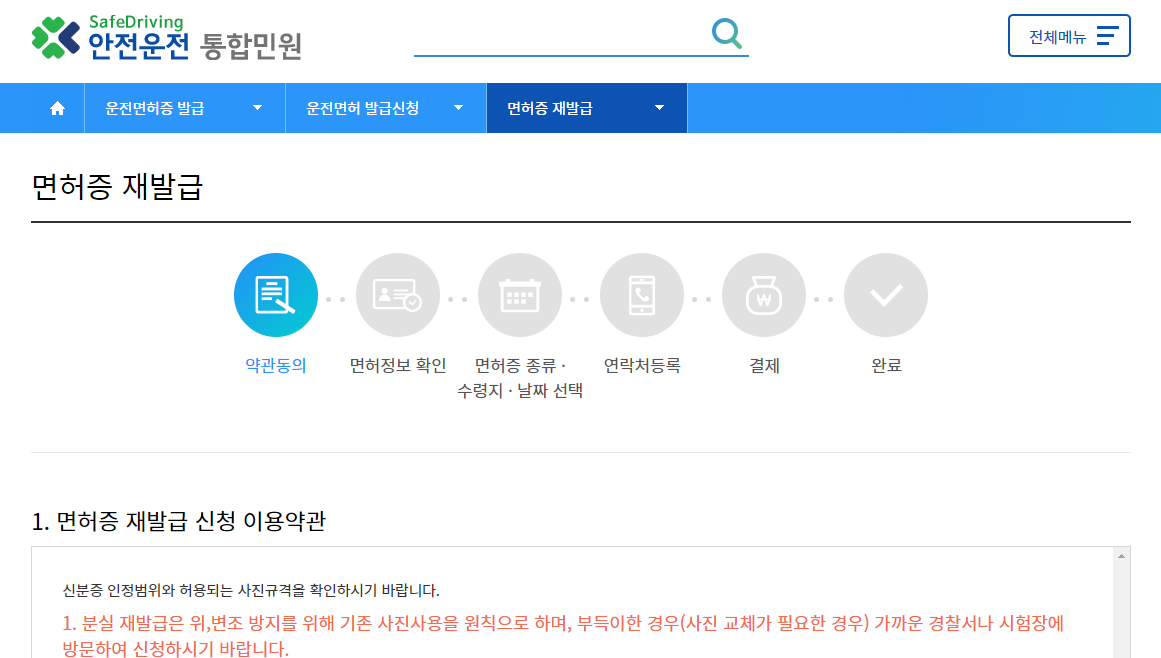Click the 연락처등록 phone step icon
This screenshot has height=658, width=1161.
641,294
